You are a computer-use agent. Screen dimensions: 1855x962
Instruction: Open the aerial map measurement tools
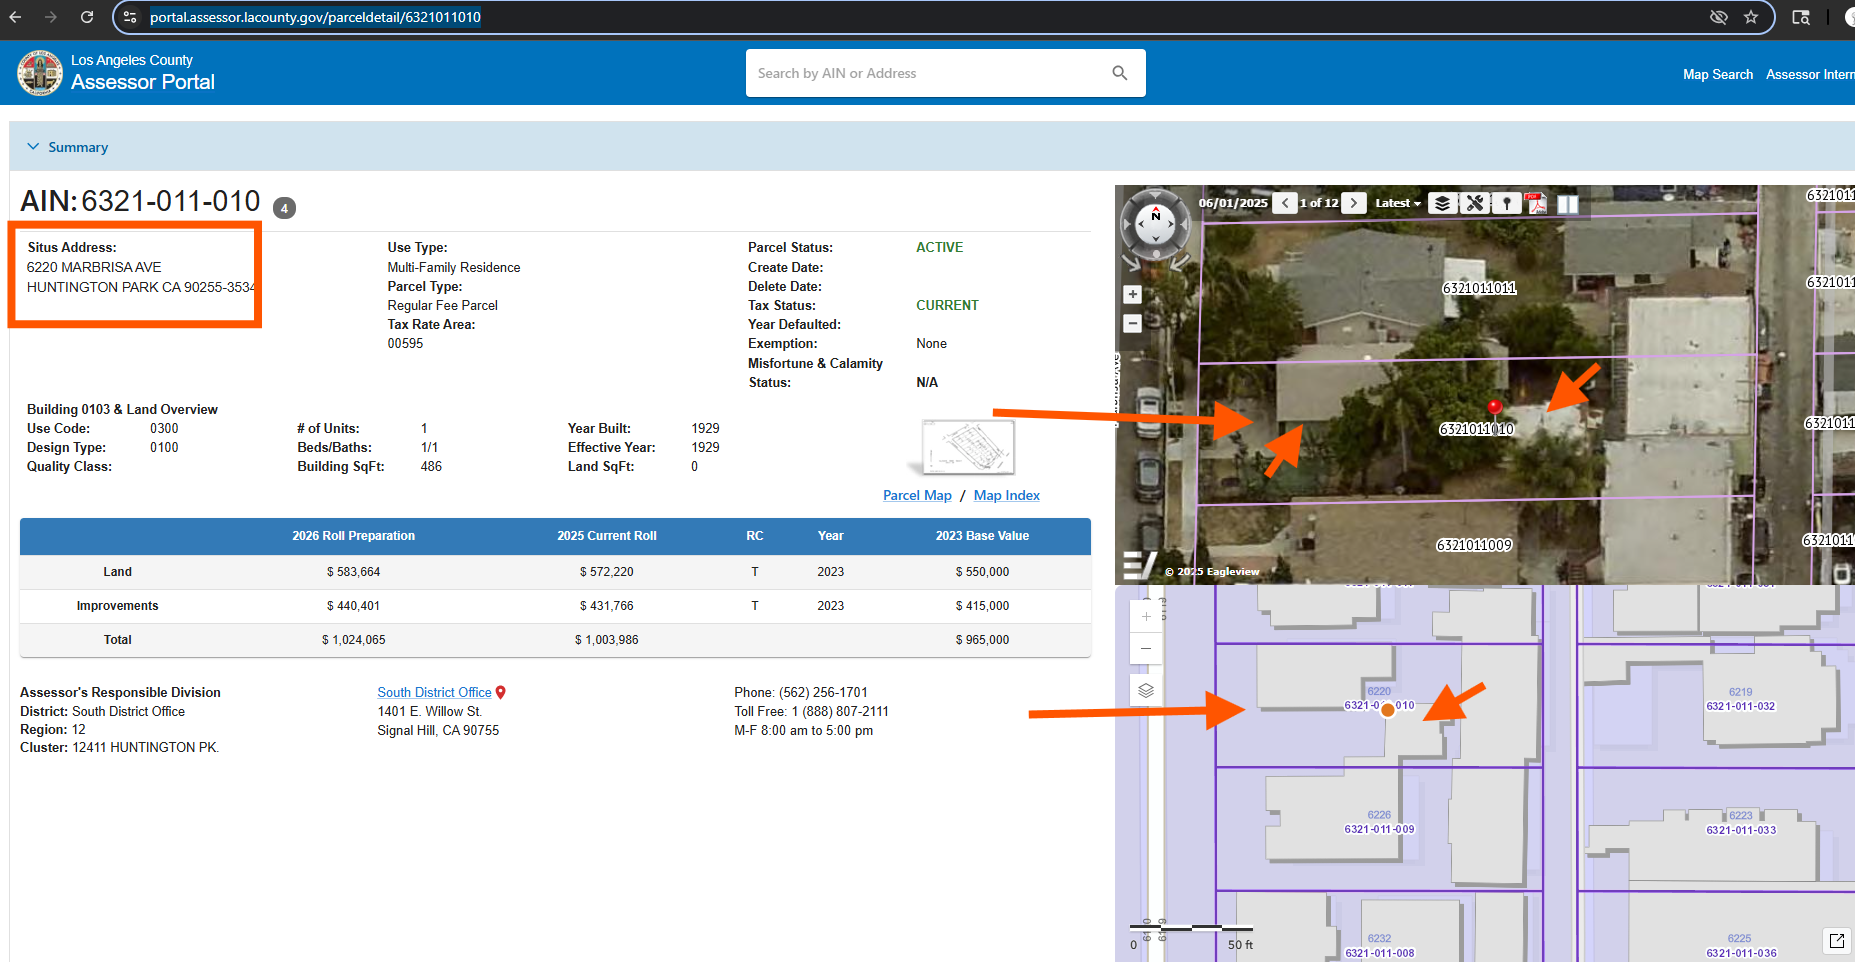click(x=1474, y=203)
